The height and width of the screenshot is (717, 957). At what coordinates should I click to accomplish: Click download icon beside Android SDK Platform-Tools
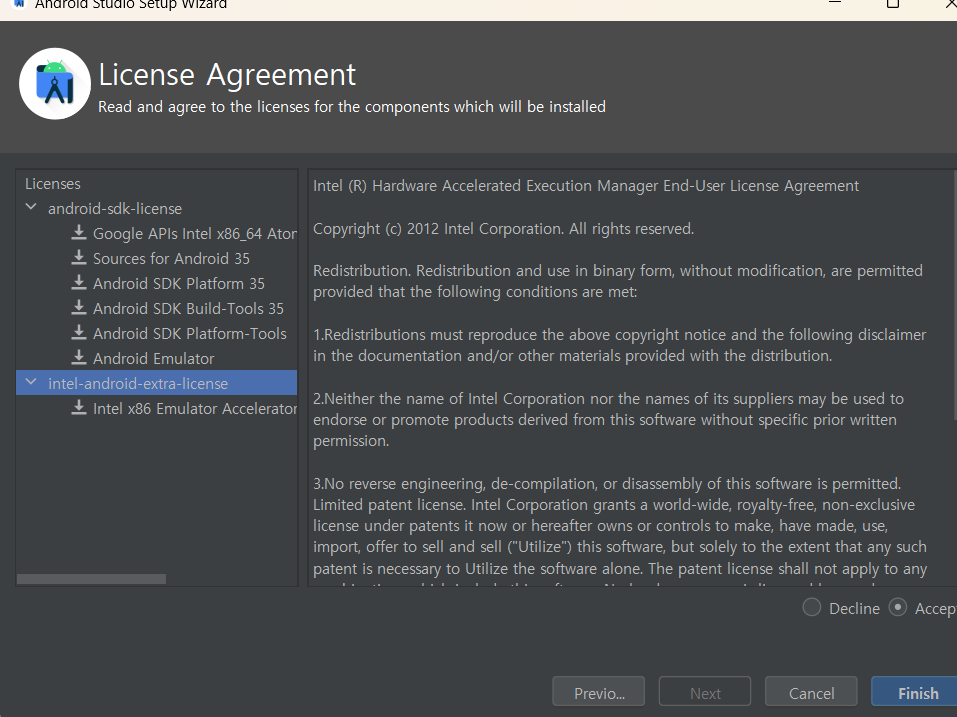(79, 333)
